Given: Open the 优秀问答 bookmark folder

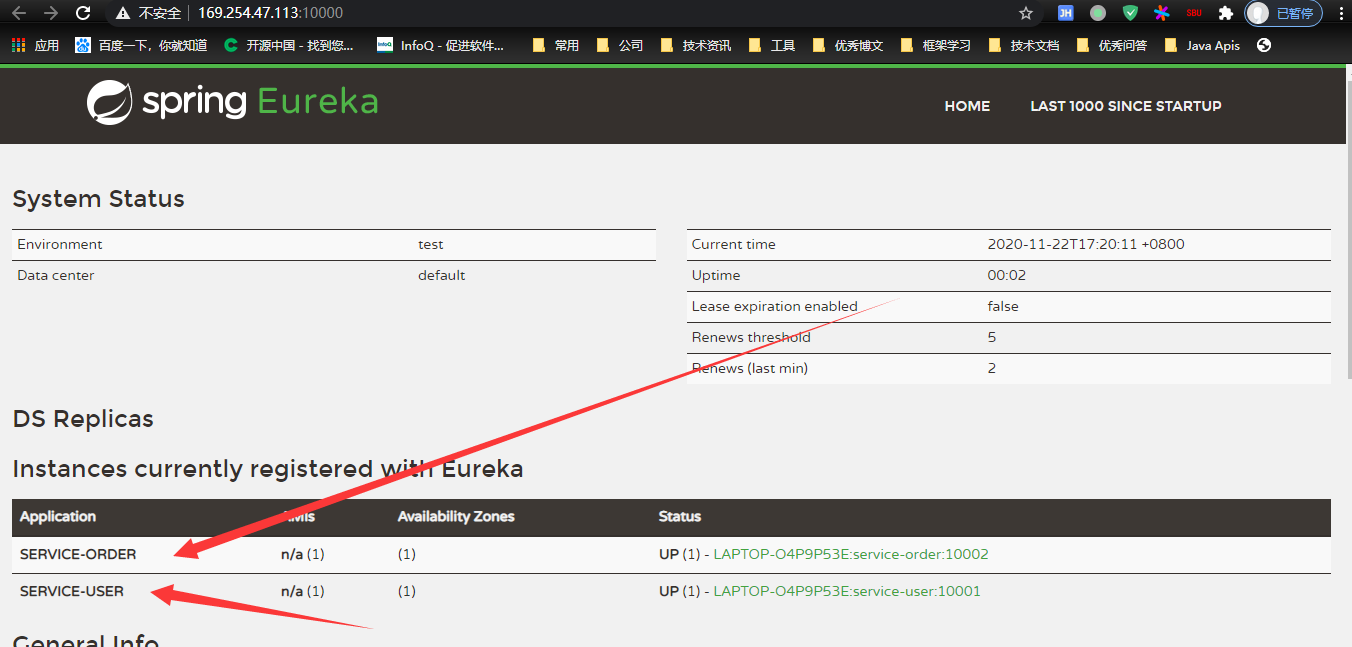Looking at the screenshot, I should pyautogui.click(x=1111, y=45).
